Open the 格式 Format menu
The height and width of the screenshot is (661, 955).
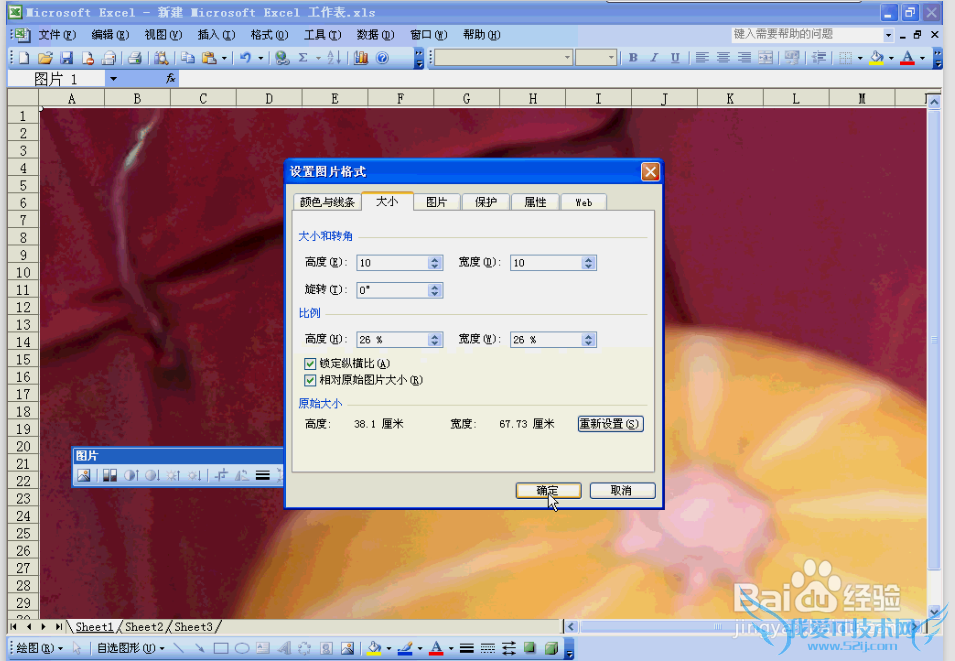point(269,35)
